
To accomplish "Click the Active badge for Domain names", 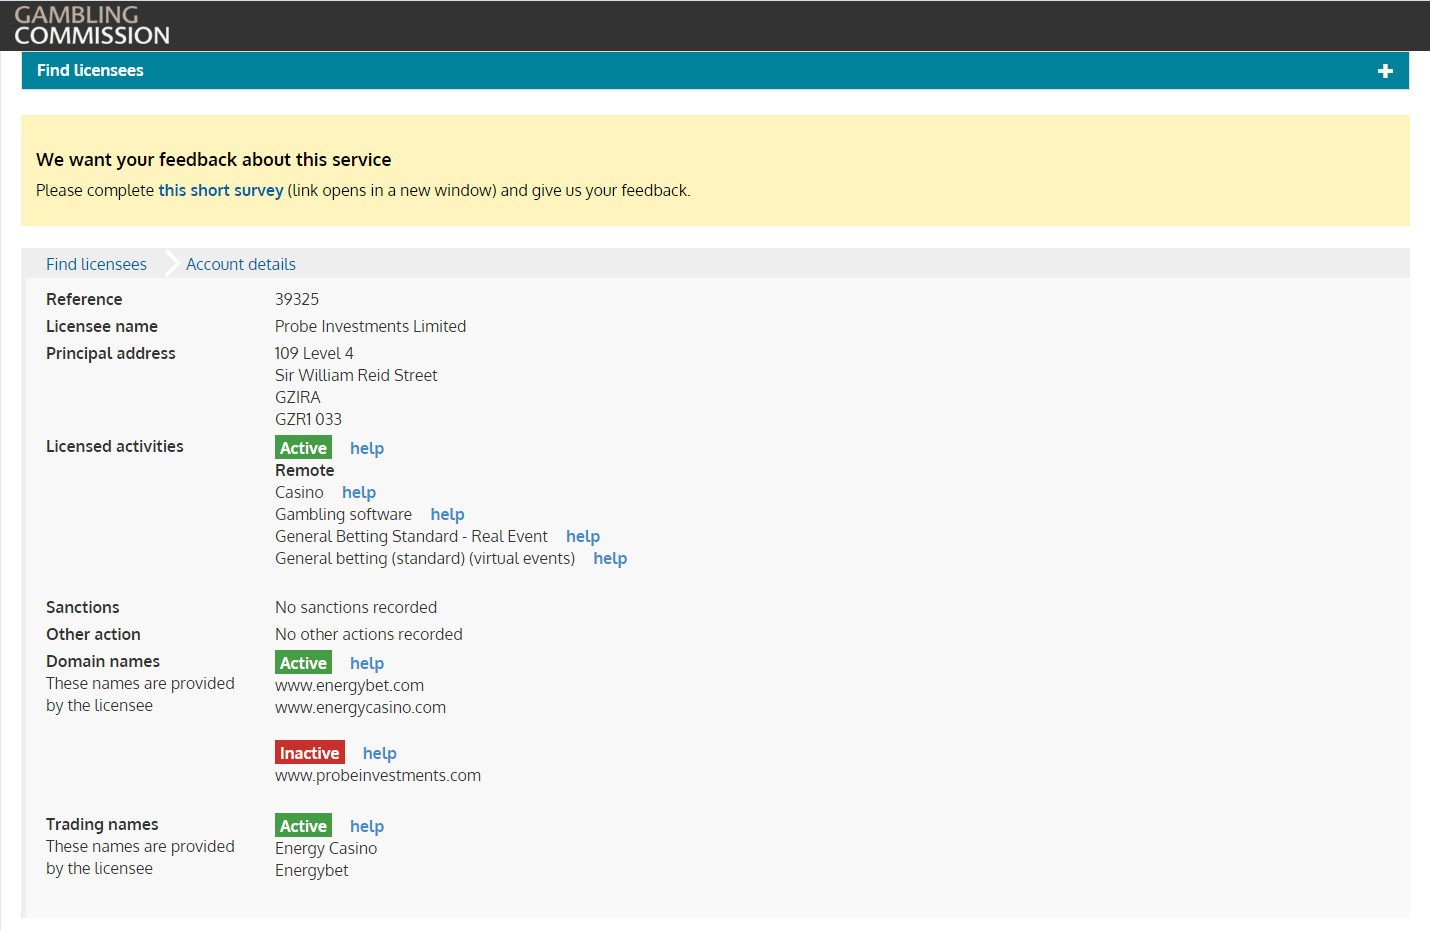I will click(x=303, y=664).
